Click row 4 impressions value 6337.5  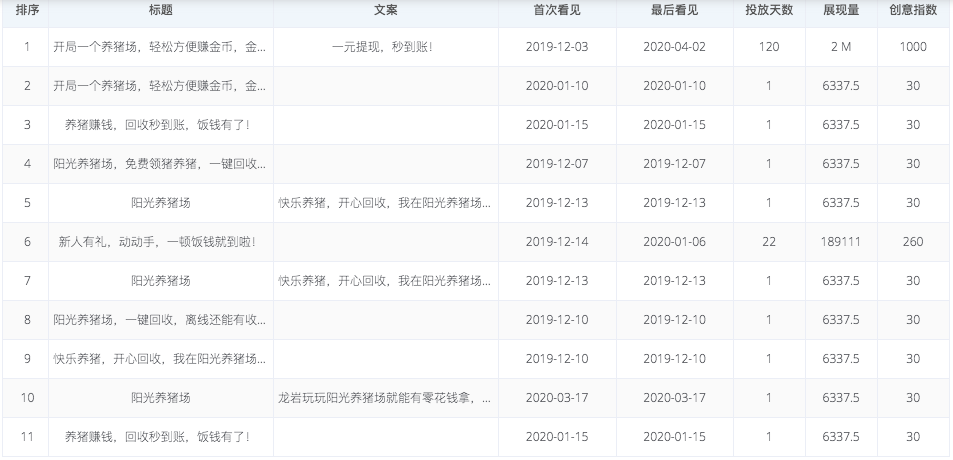click(x=841, y=163)
